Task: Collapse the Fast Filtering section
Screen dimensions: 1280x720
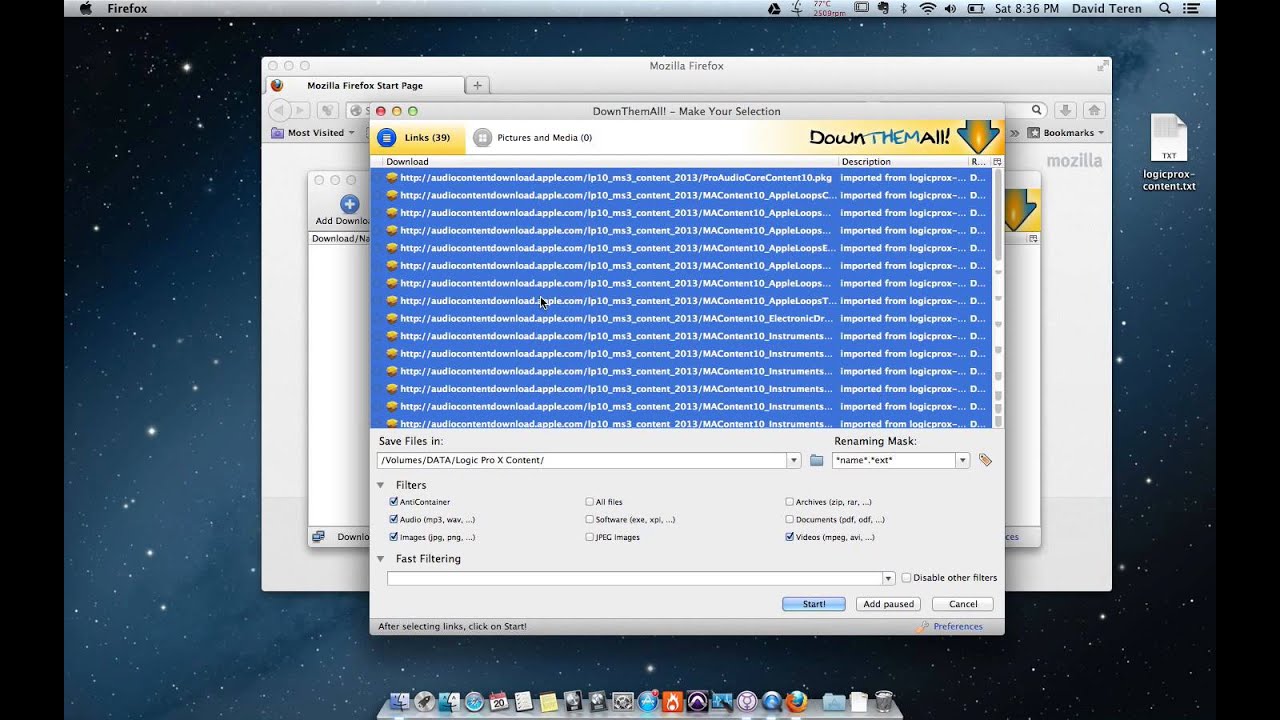Action: (x=380, y=559)
